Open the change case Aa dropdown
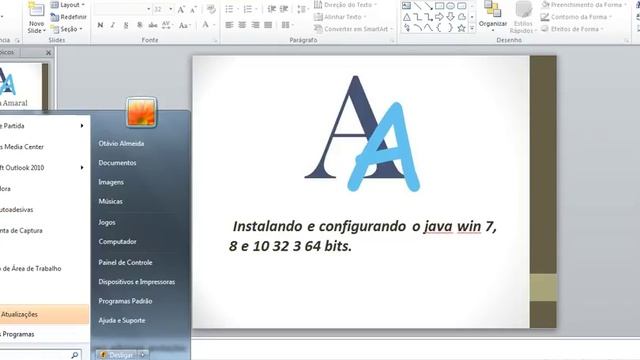Viewport: 640px width, 360px height. coord(184,25)
